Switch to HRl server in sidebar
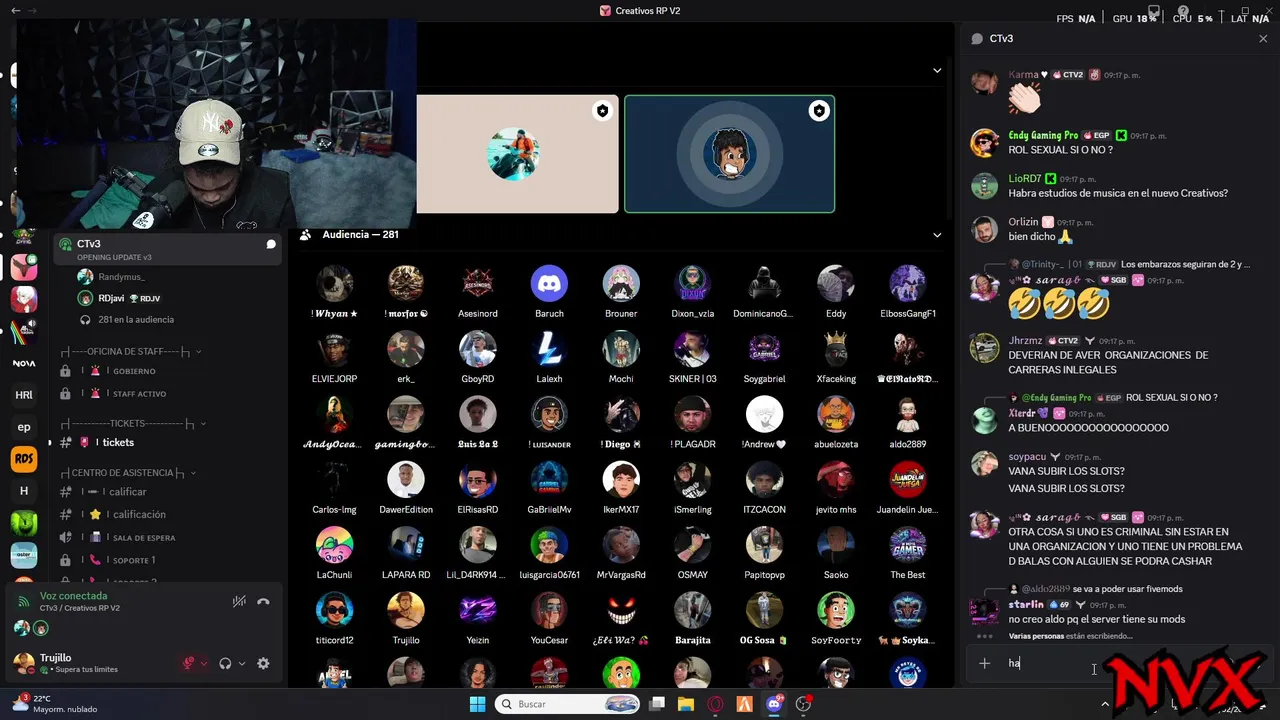Image resolution: width=1280 pixels, height=720 pixels. pos(24,395)
